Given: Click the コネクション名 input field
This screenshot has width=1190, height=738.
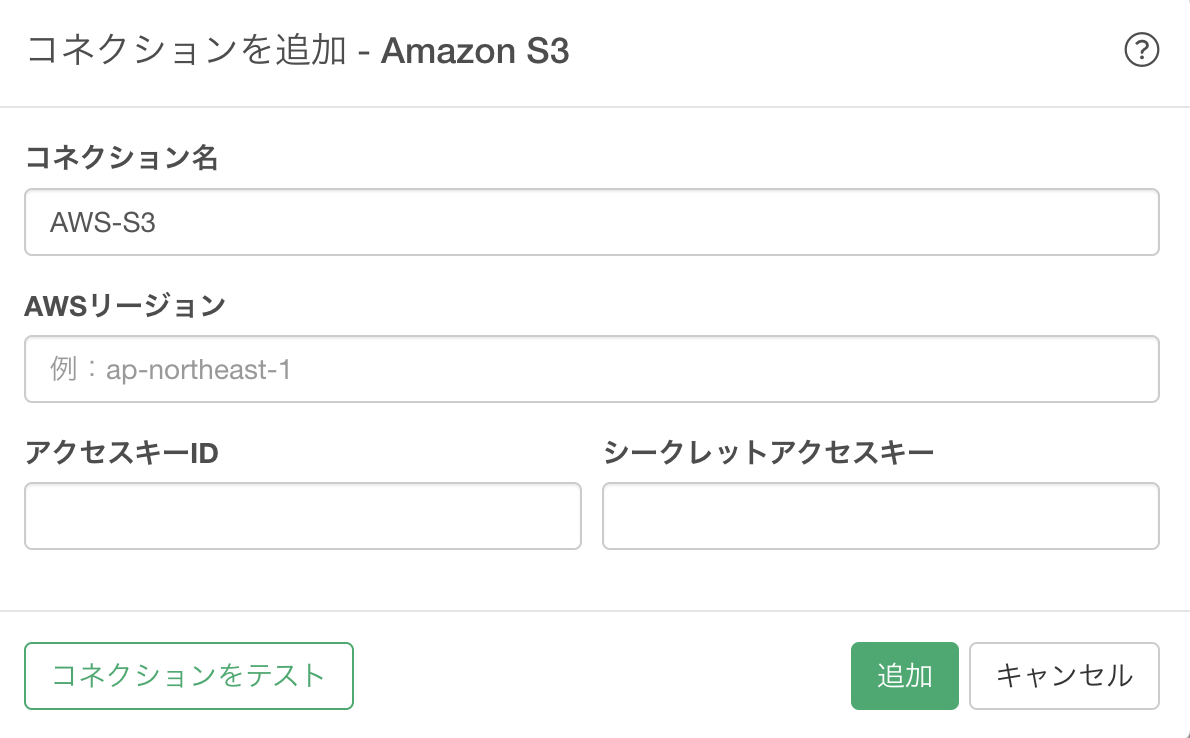Looking at the screenshot, I should [592, 222].
